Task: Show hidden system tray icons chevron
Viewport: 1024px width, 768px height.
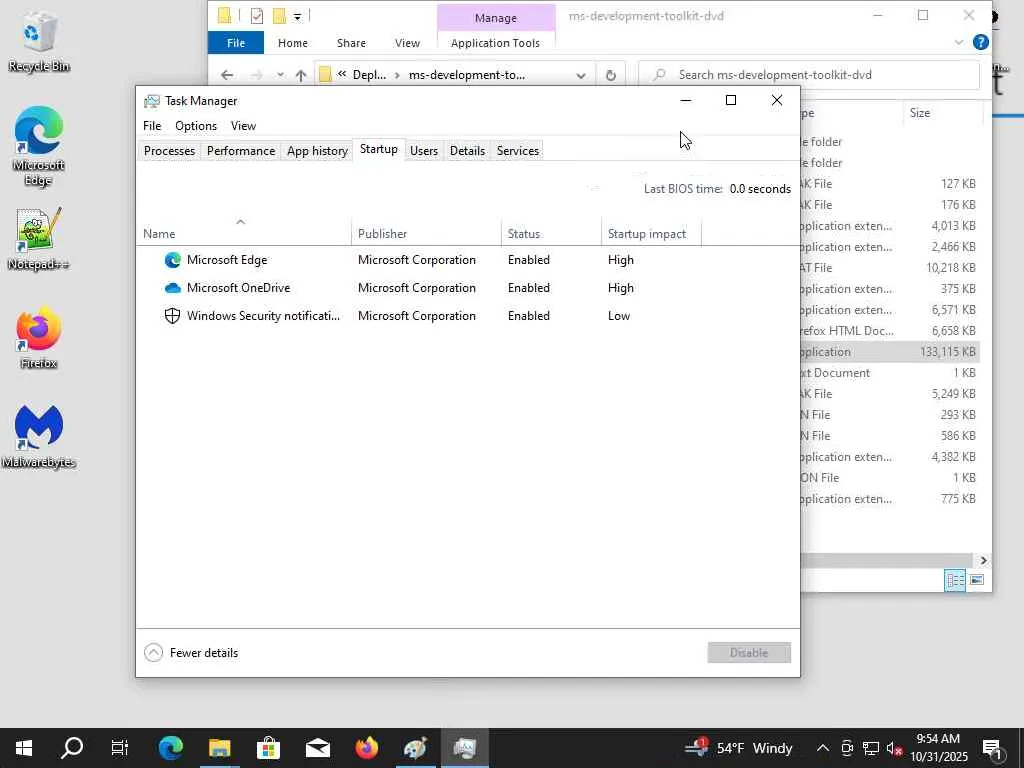Action: click(x=823, y=748)
